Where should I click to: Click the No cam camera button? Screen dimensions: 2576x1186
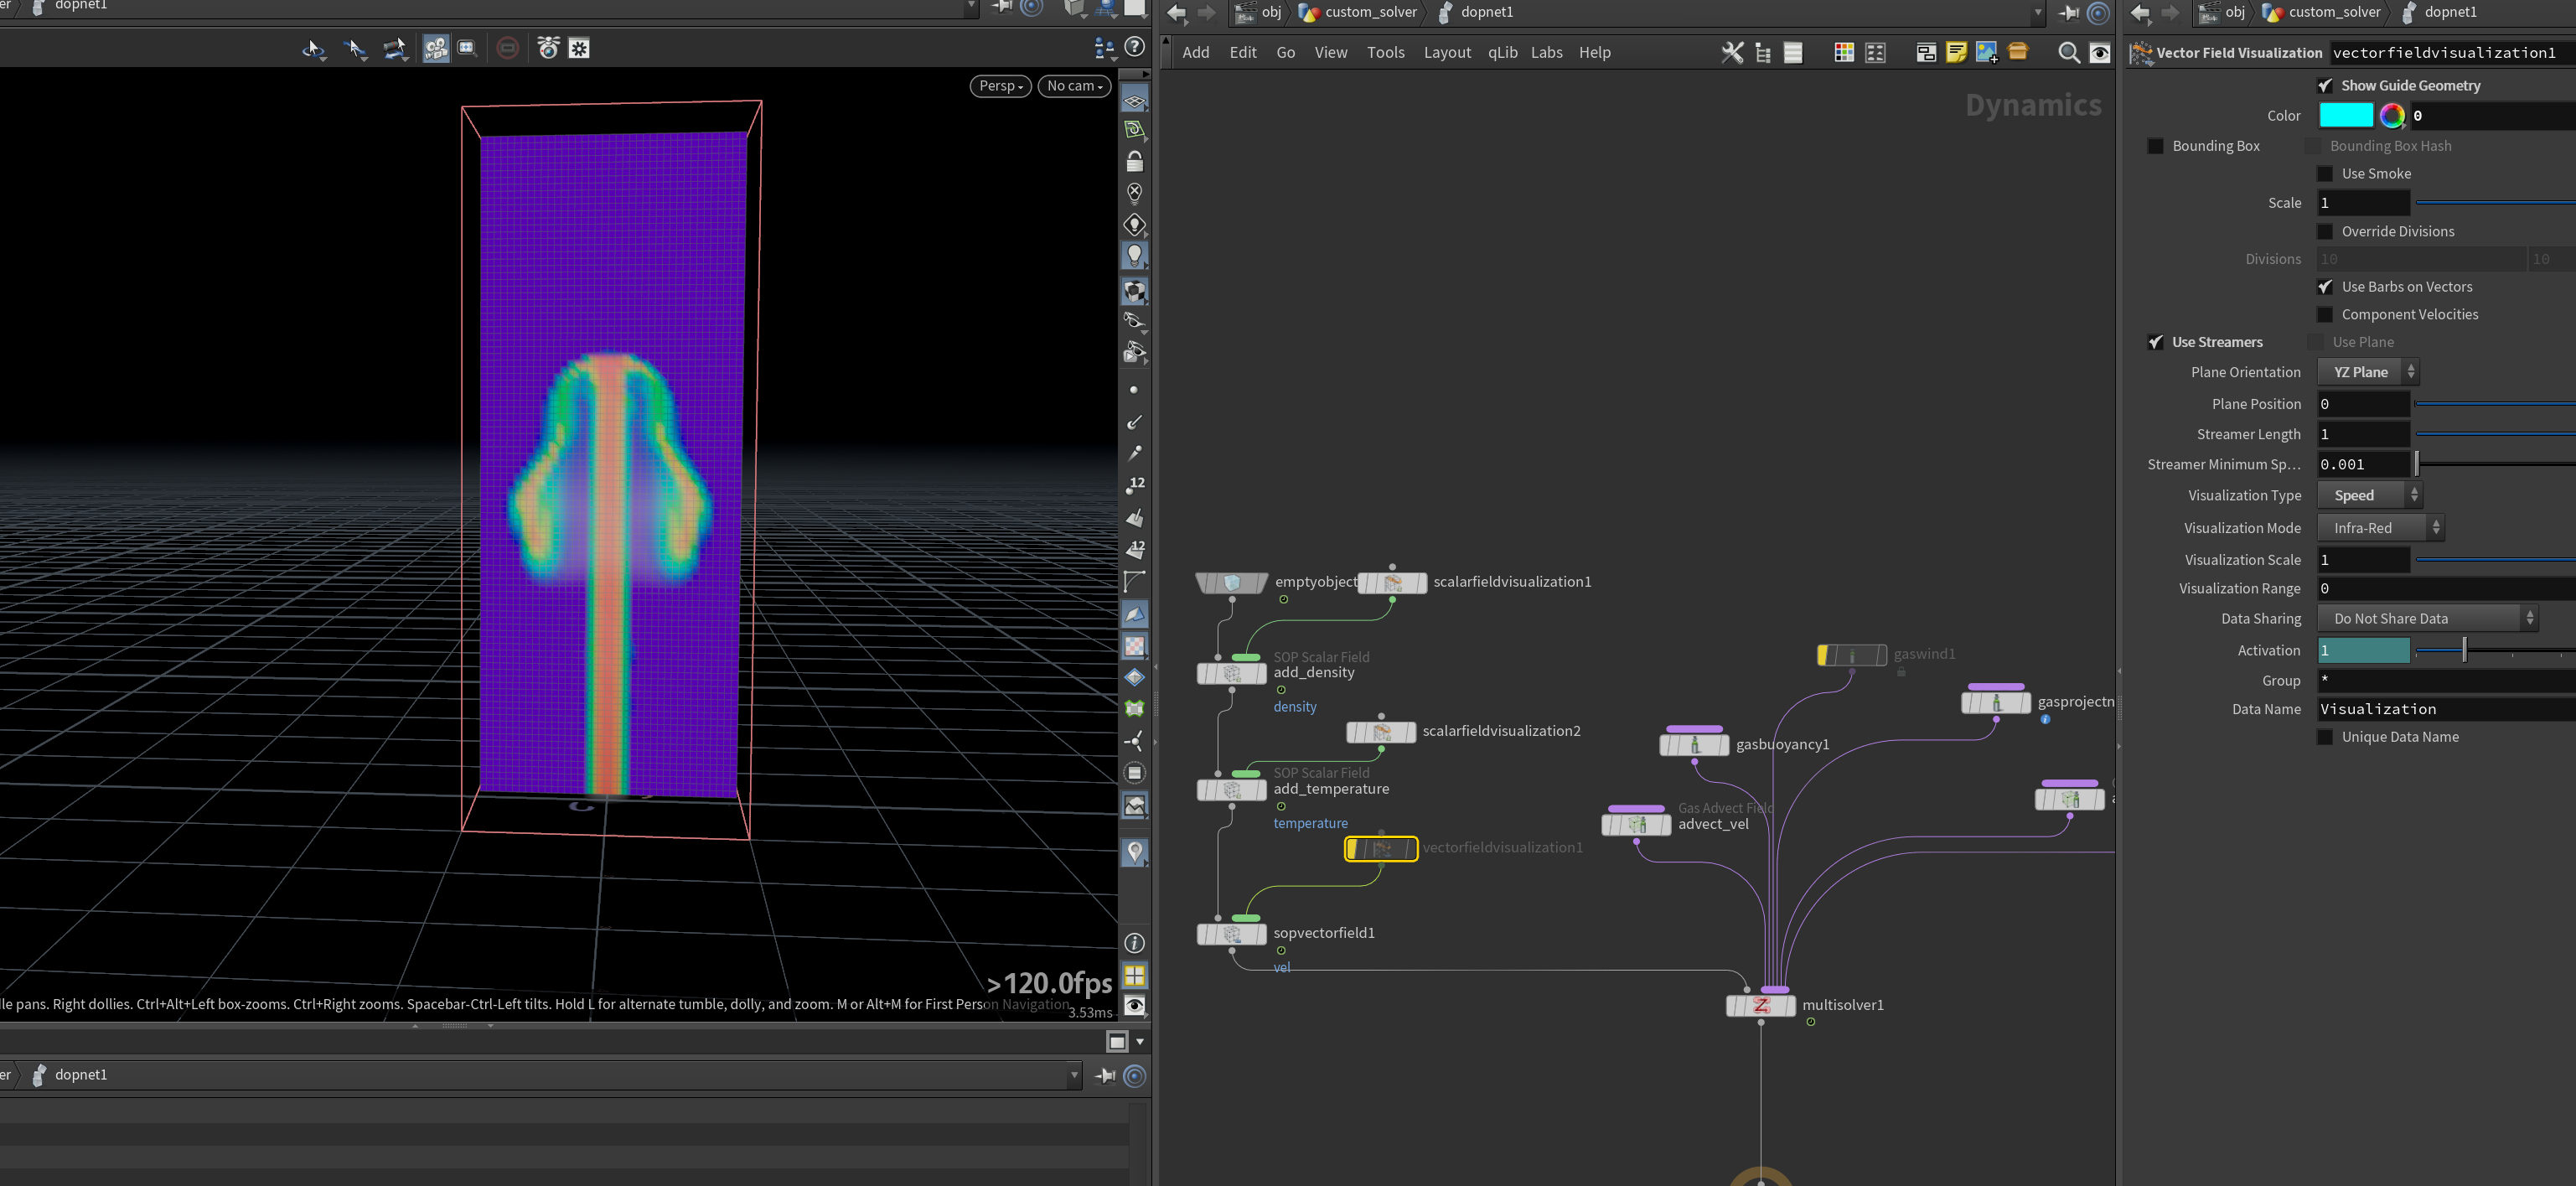(x=1074, y=86)
